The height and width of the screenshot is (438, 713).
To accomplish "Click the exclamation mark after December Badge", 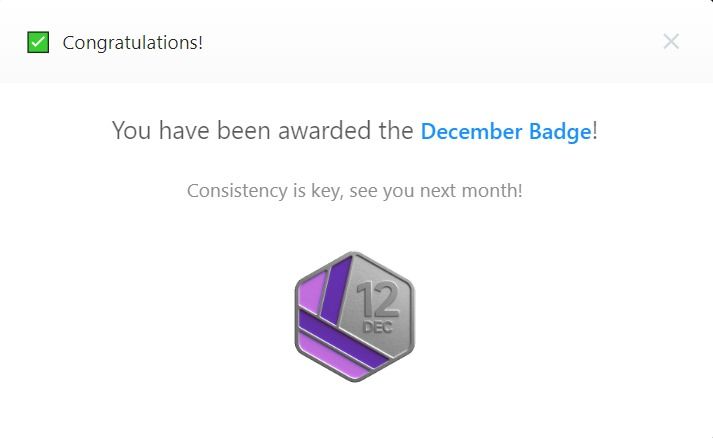I will (x=595, y=131).
